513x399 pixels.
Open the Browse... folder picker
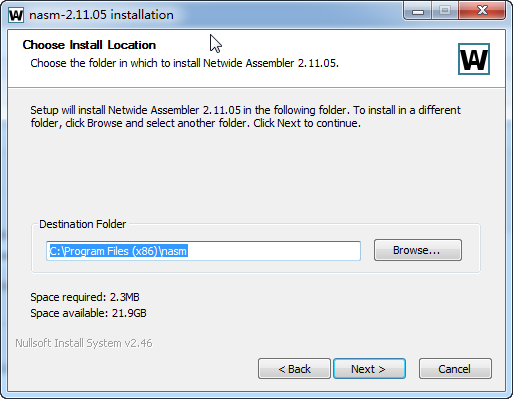click(418, 250)
